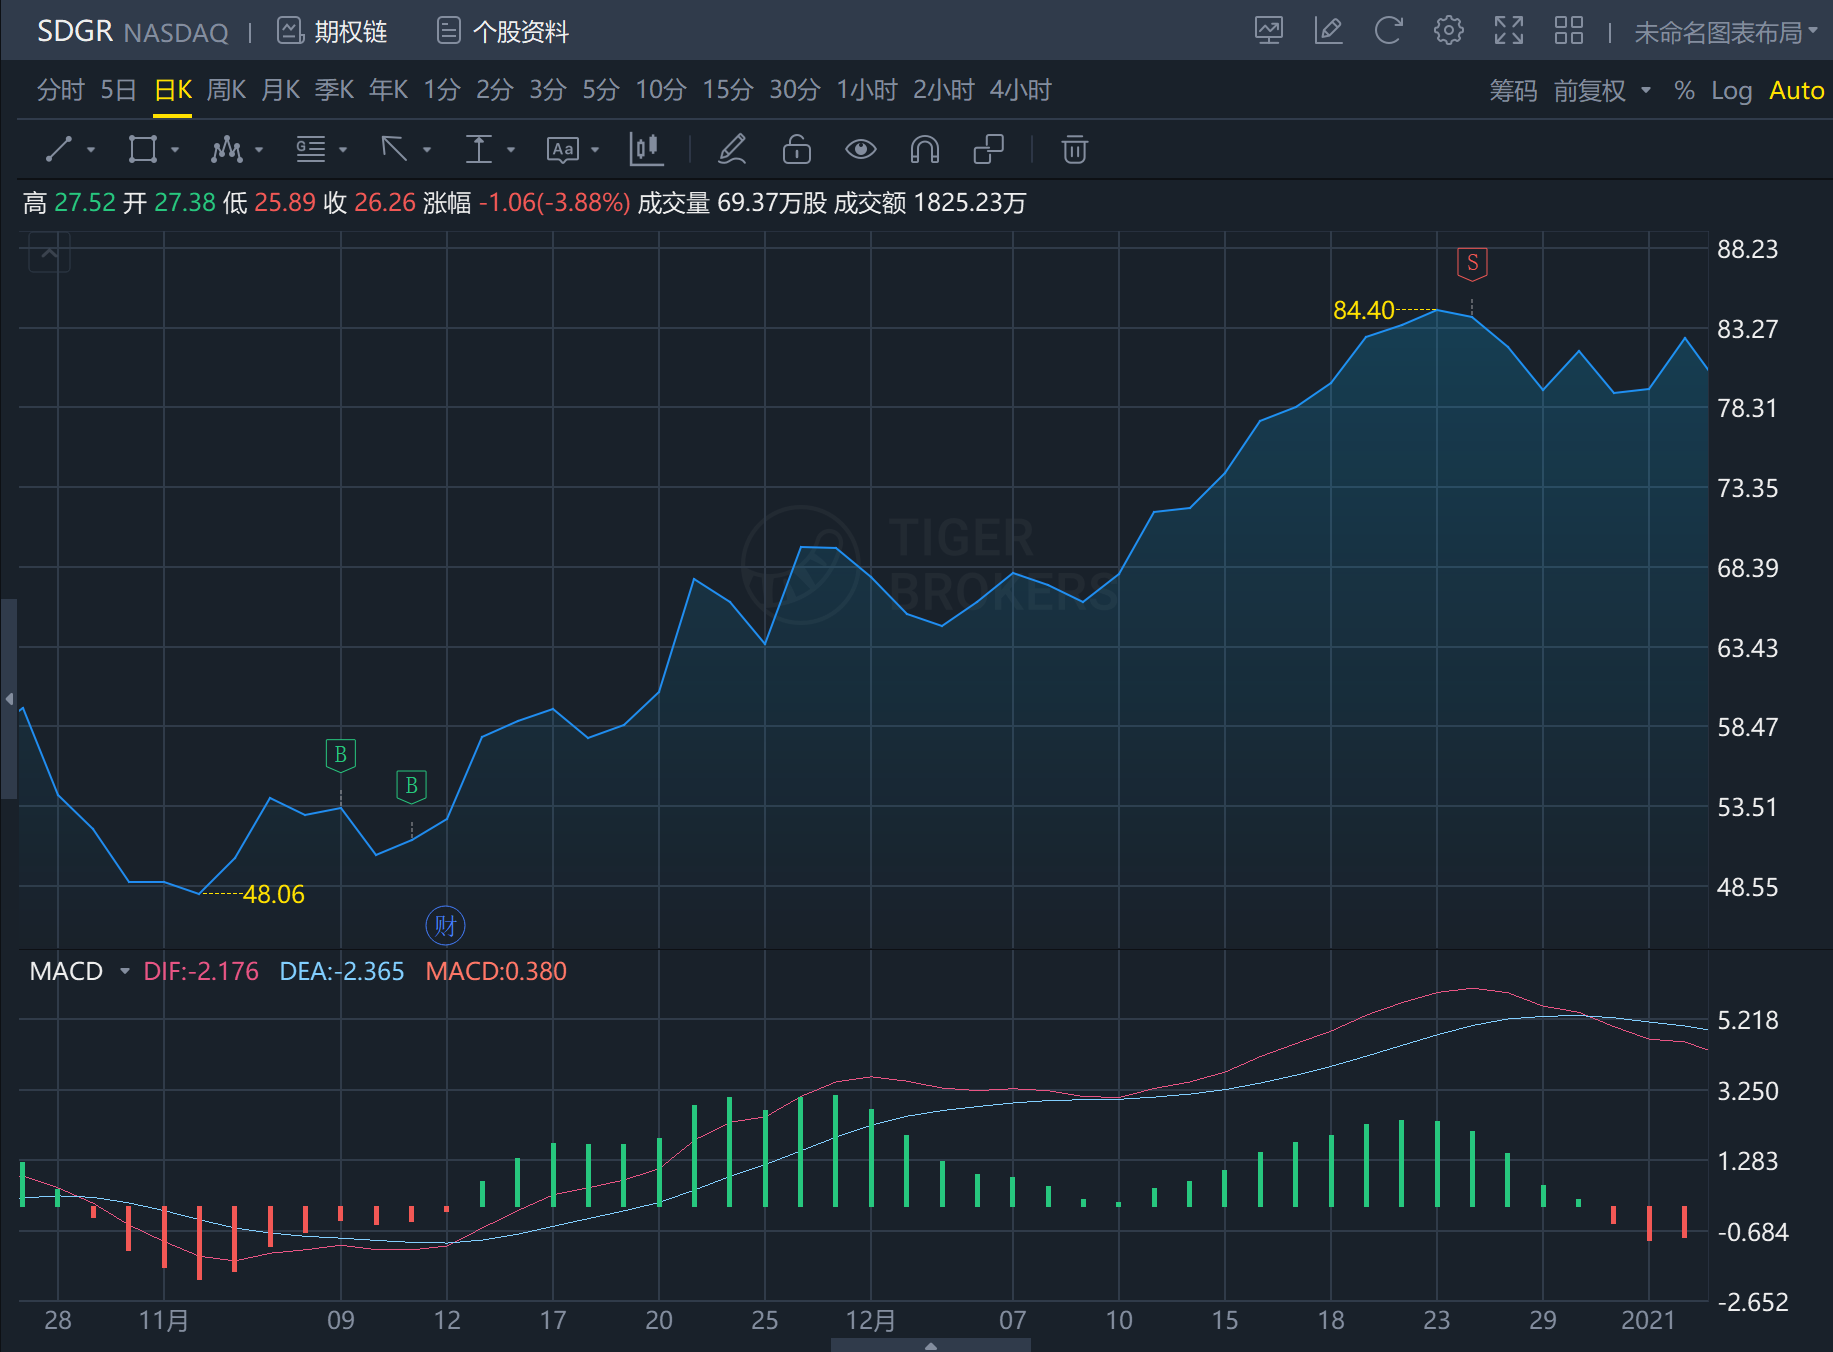
Task: Switch to the 30分 timeframe tab
Action: pyautogui.click(x=794, y=90)
